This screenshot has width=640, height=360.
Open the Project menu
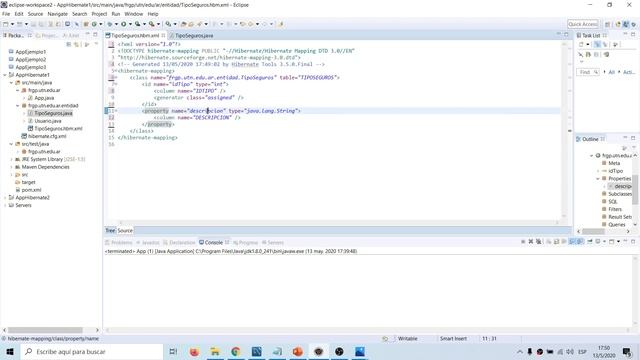coord(99,14)
